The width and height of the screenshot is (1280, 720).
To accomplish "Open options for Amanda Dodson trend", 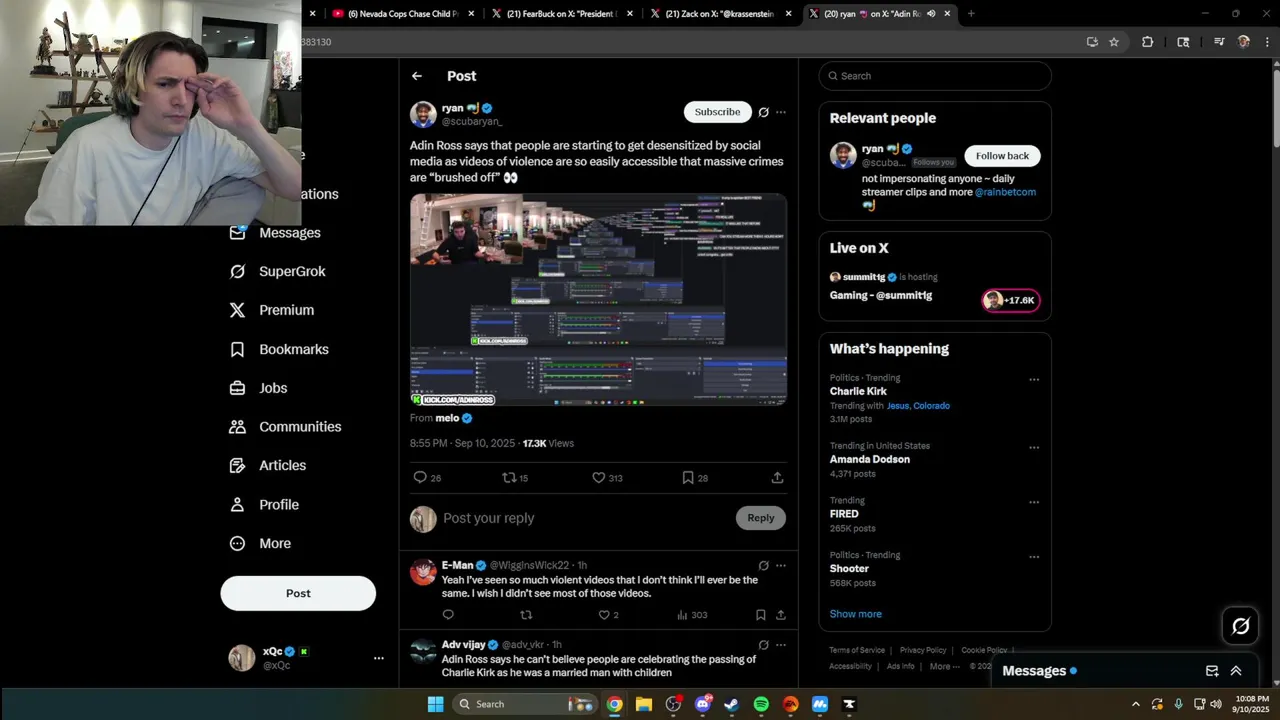I will coord(1034,448).
